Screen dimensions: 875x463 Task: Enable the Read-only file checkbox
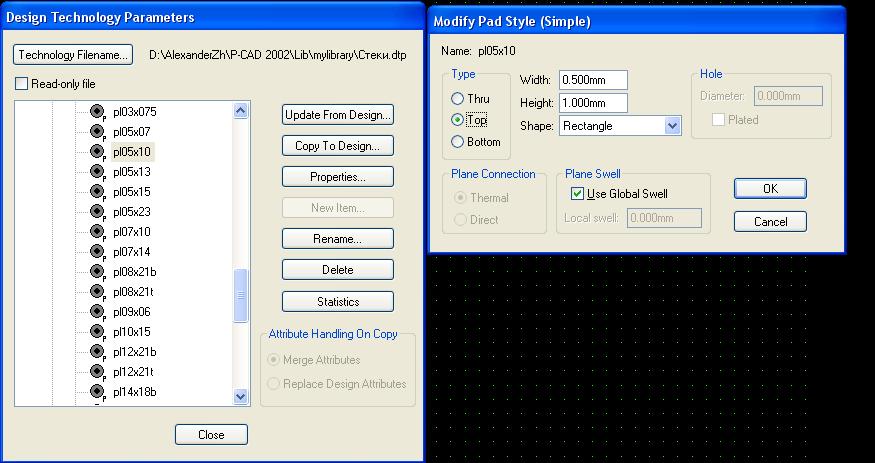click(x=22, y=84)
